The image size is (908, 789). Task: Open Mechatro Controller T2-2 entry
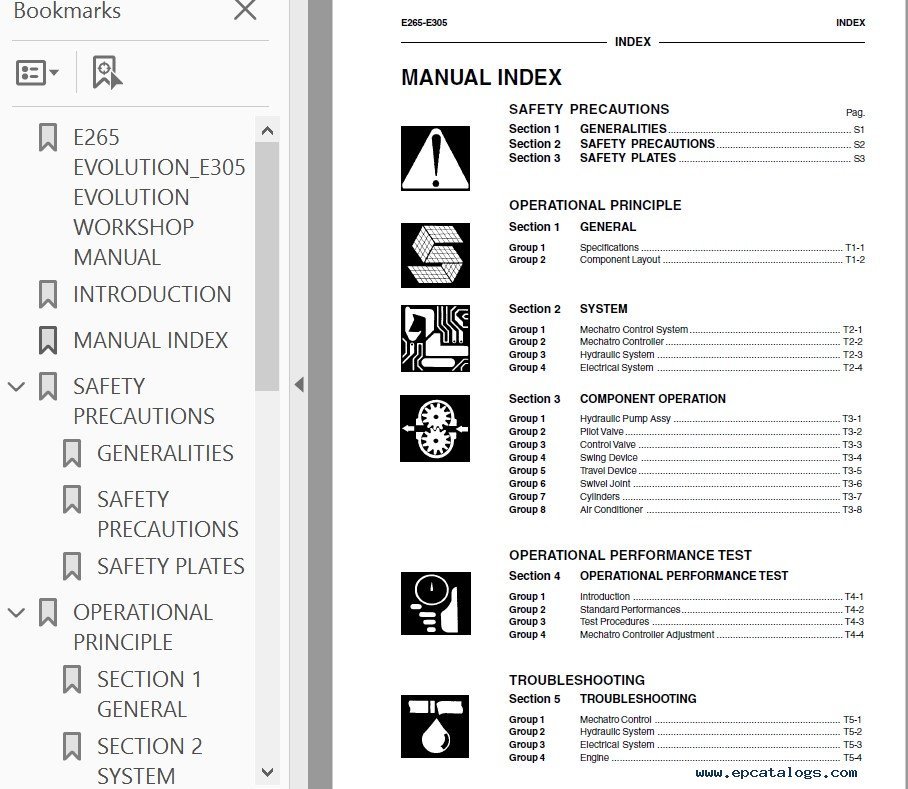686,342
